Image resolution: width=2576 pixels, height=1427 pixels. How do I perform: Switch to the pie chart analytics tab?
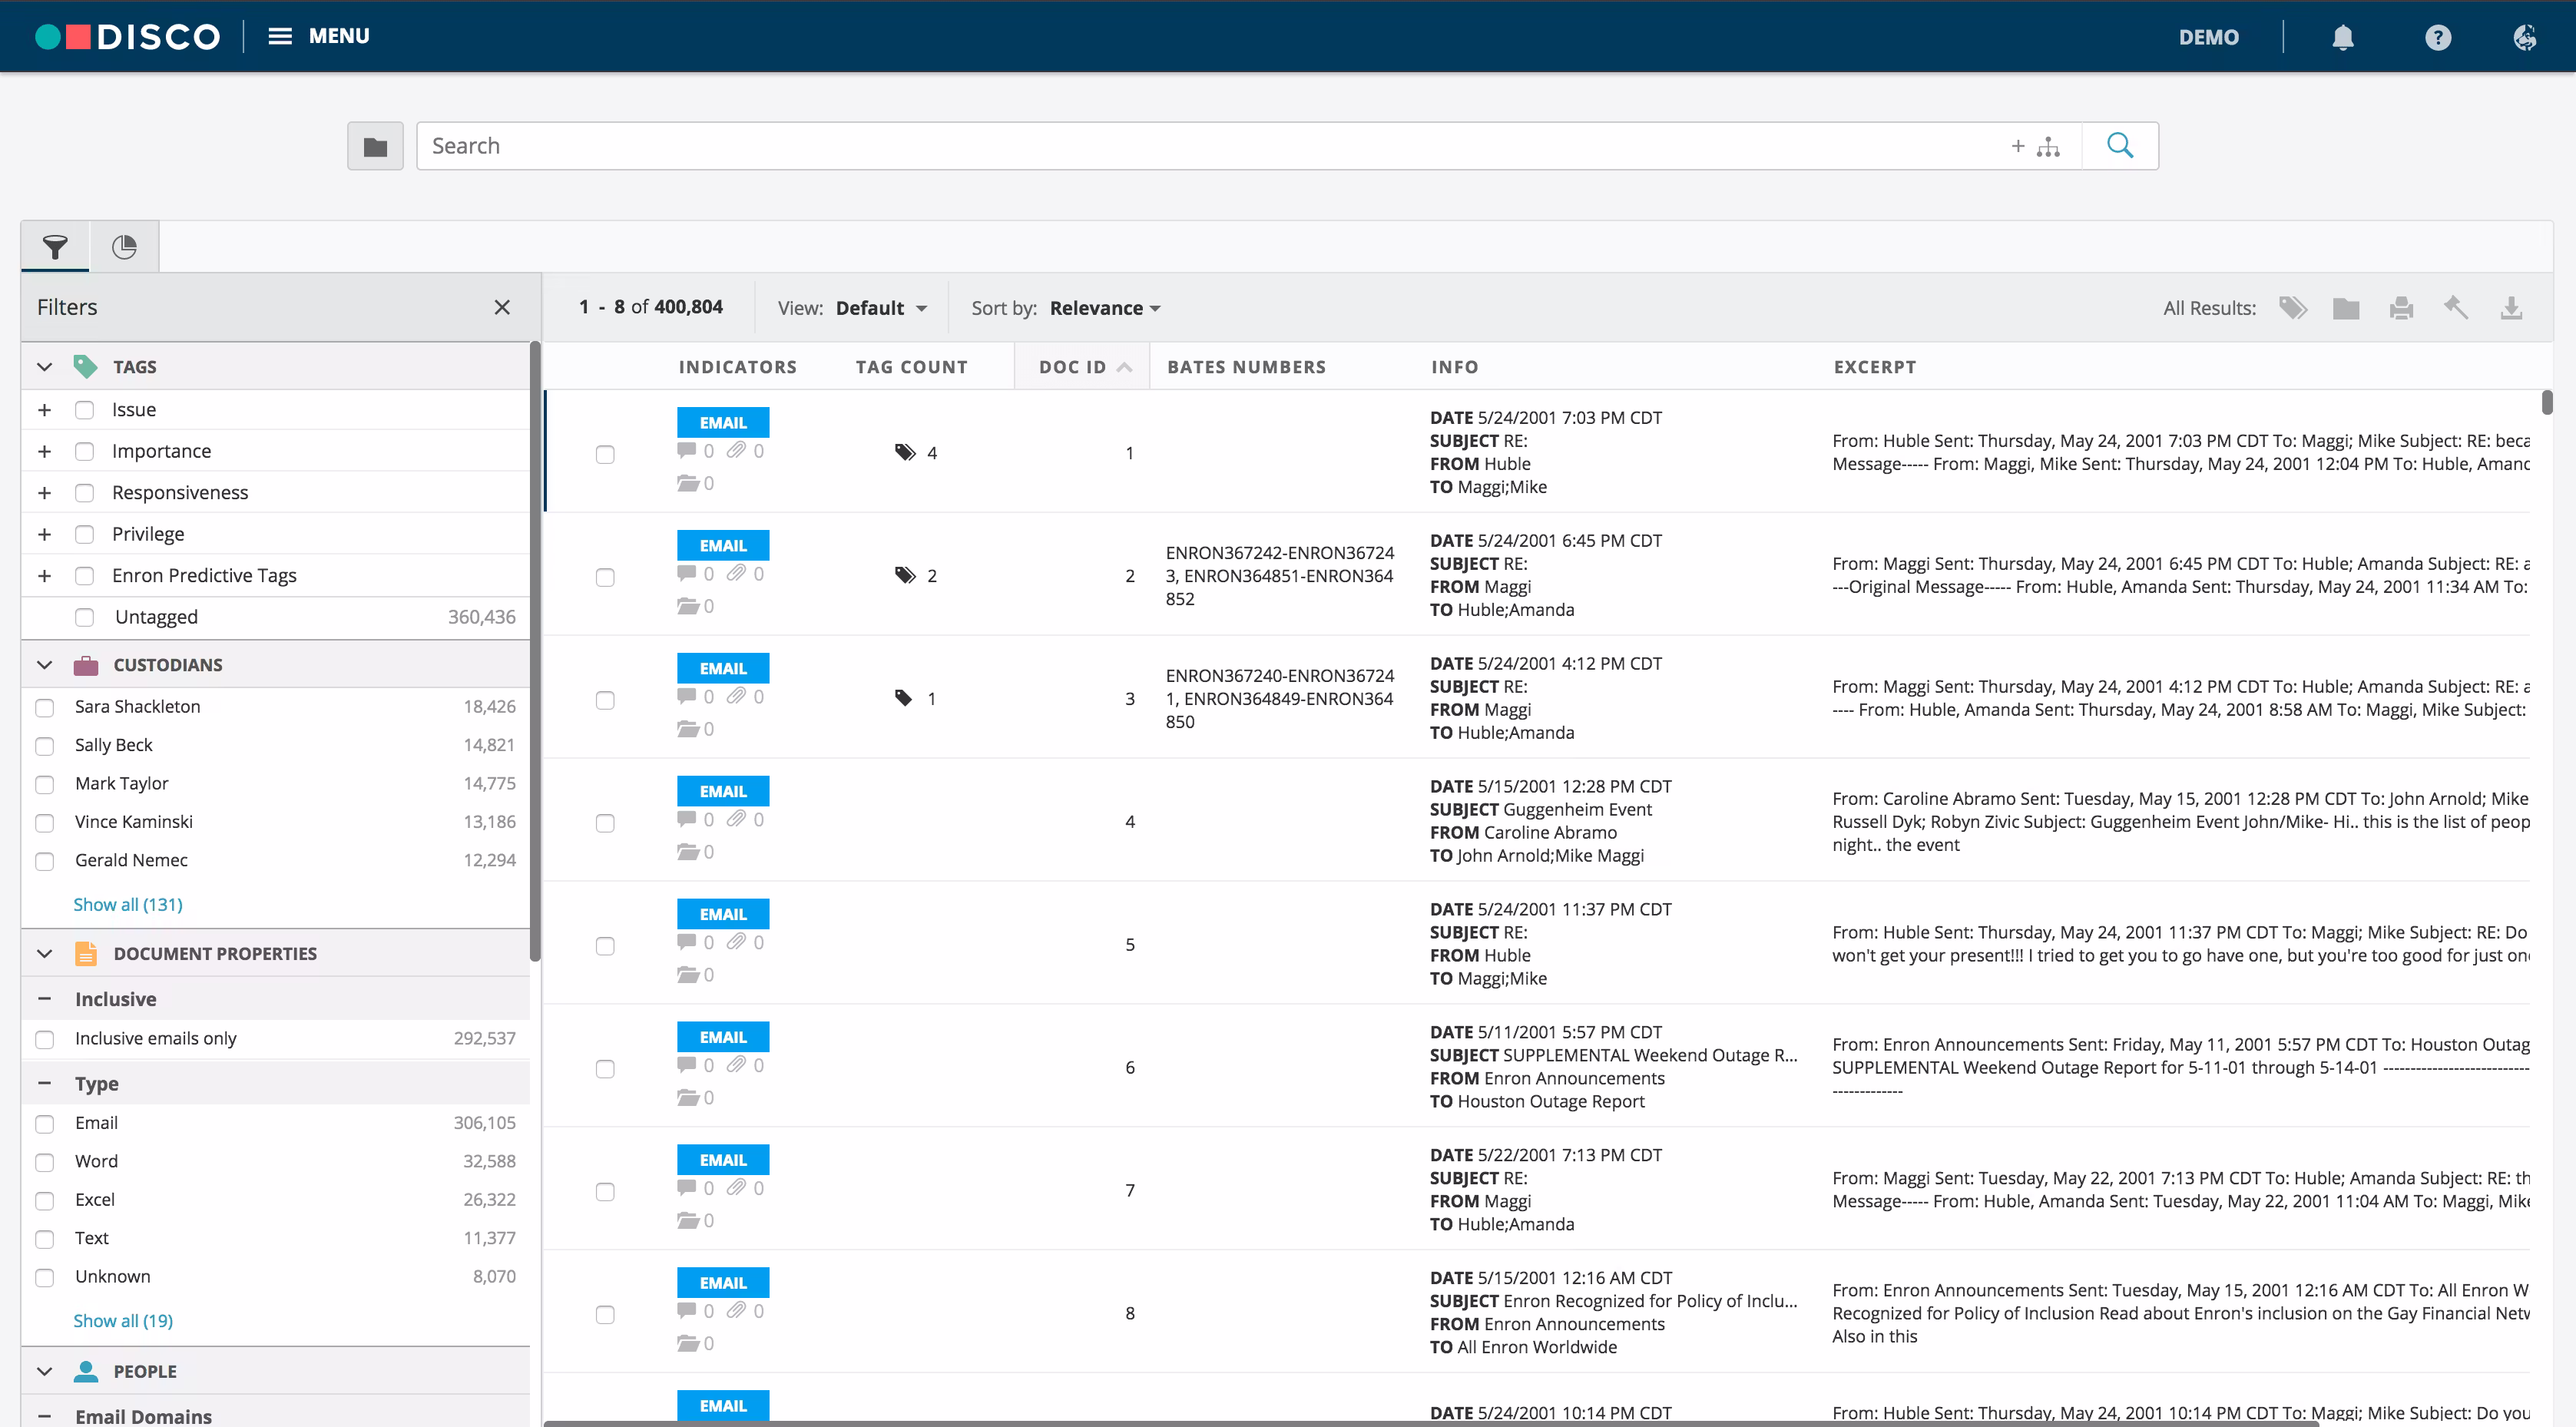pyautogui.click(x=124, y=247)
